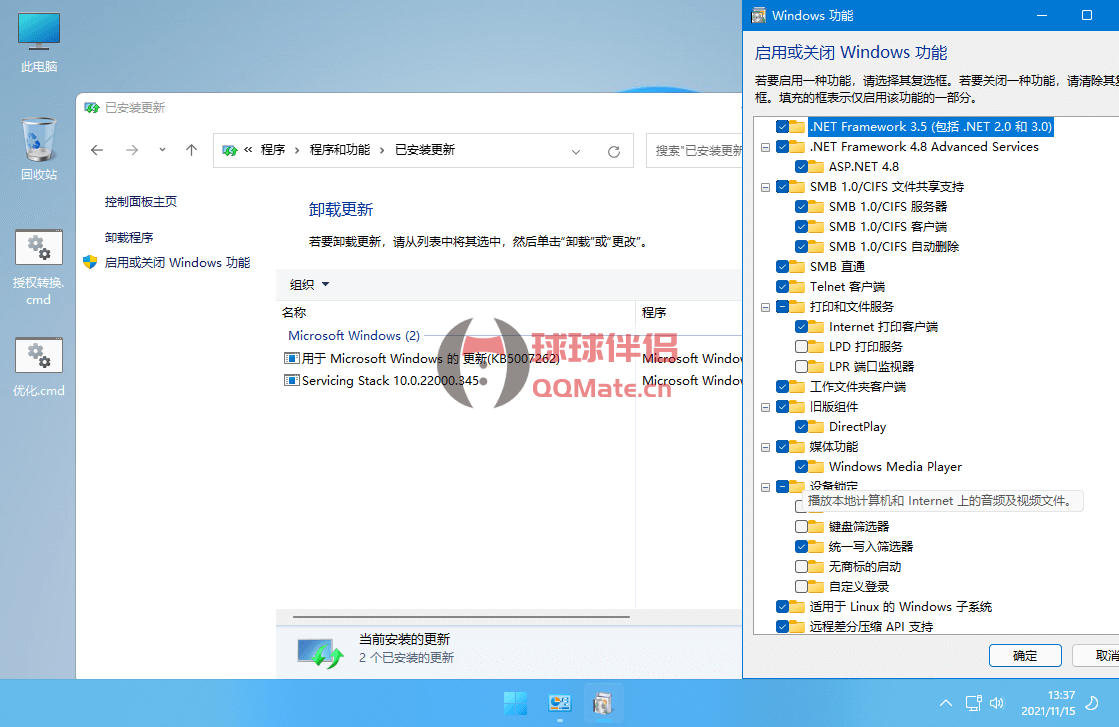The image size is (1119, 727).
Task: Collapse the 打印和文件服务 tree node
Action: tap(766, 307)
